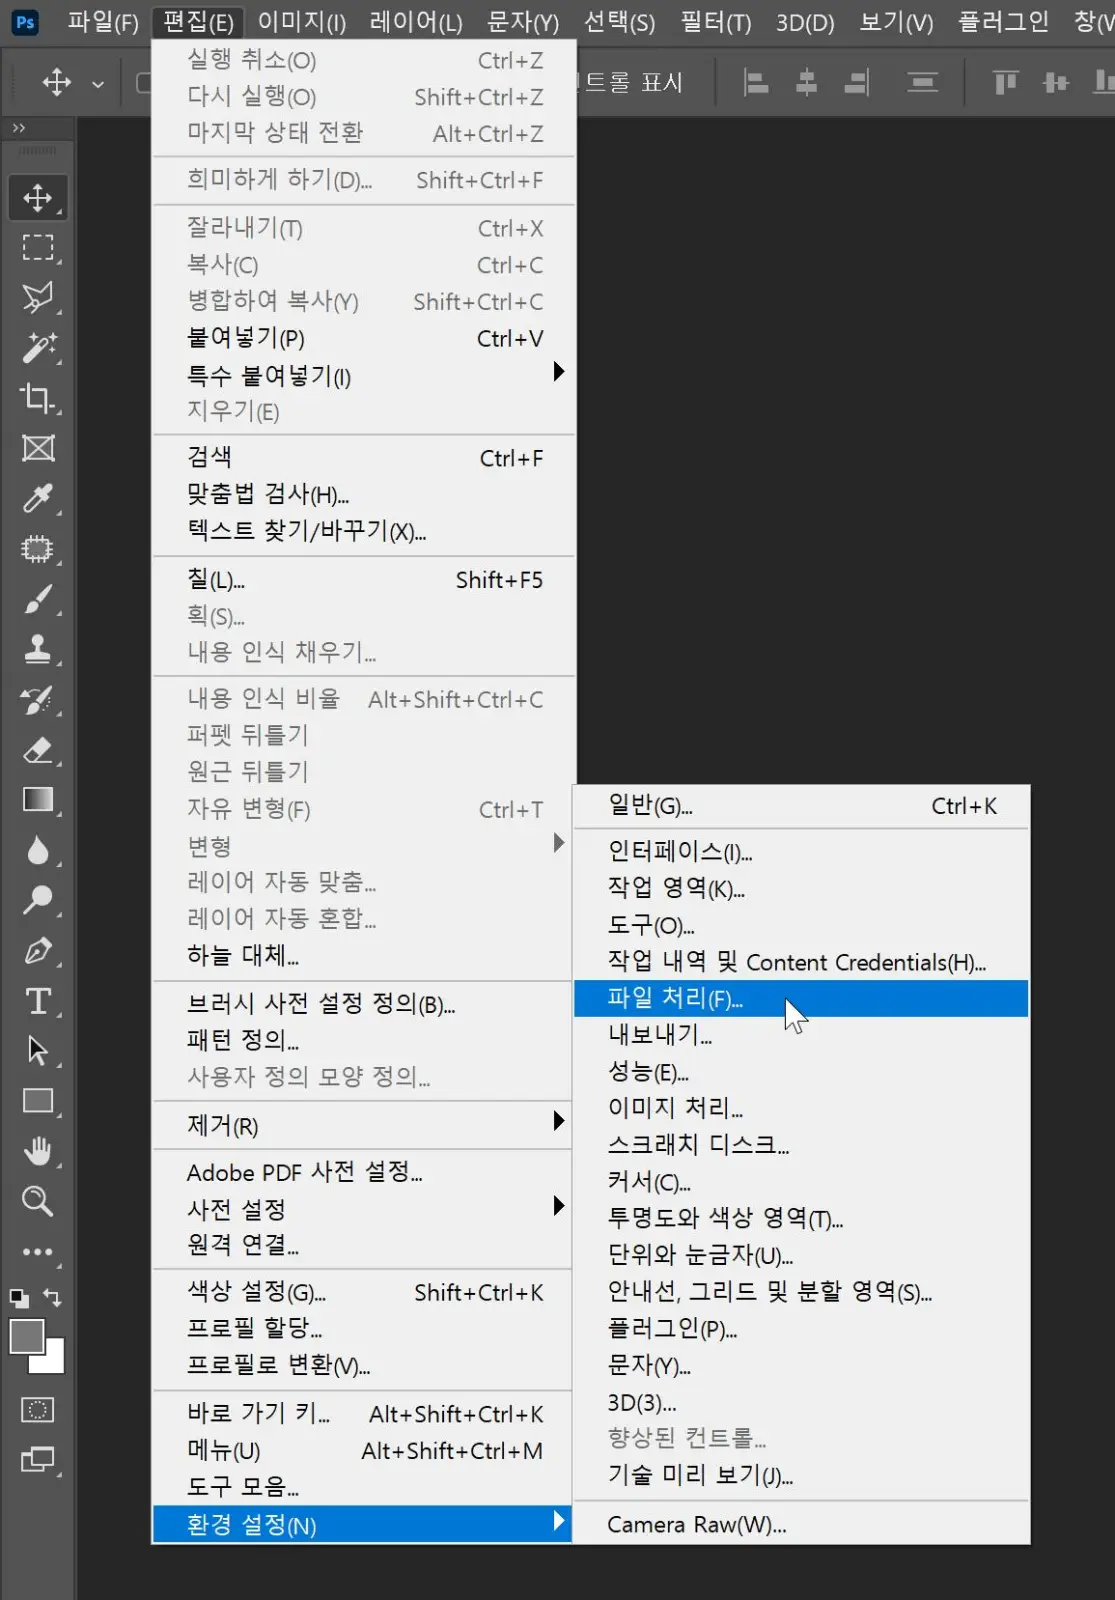Reset default foreground and background colors
The height and width of the screenshot is (1600, 1115).
coord(19,1298)
